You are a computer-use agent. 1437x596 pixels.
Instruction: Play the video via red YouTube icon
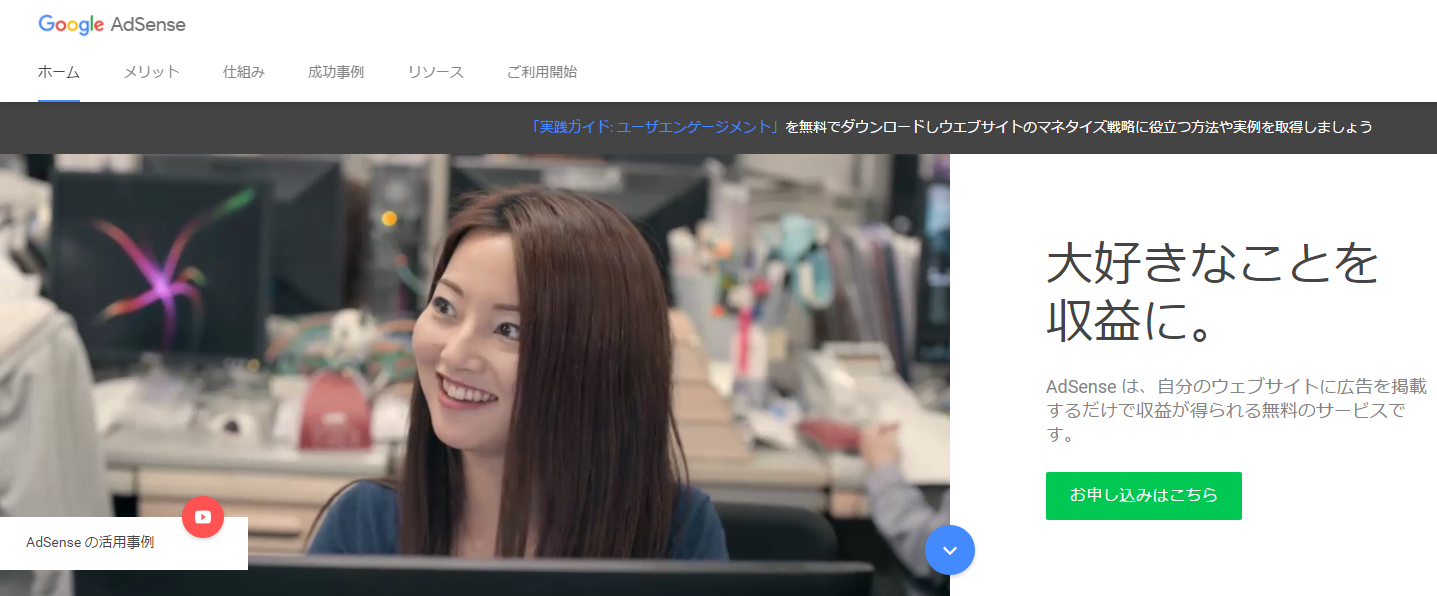coord(203,517)
